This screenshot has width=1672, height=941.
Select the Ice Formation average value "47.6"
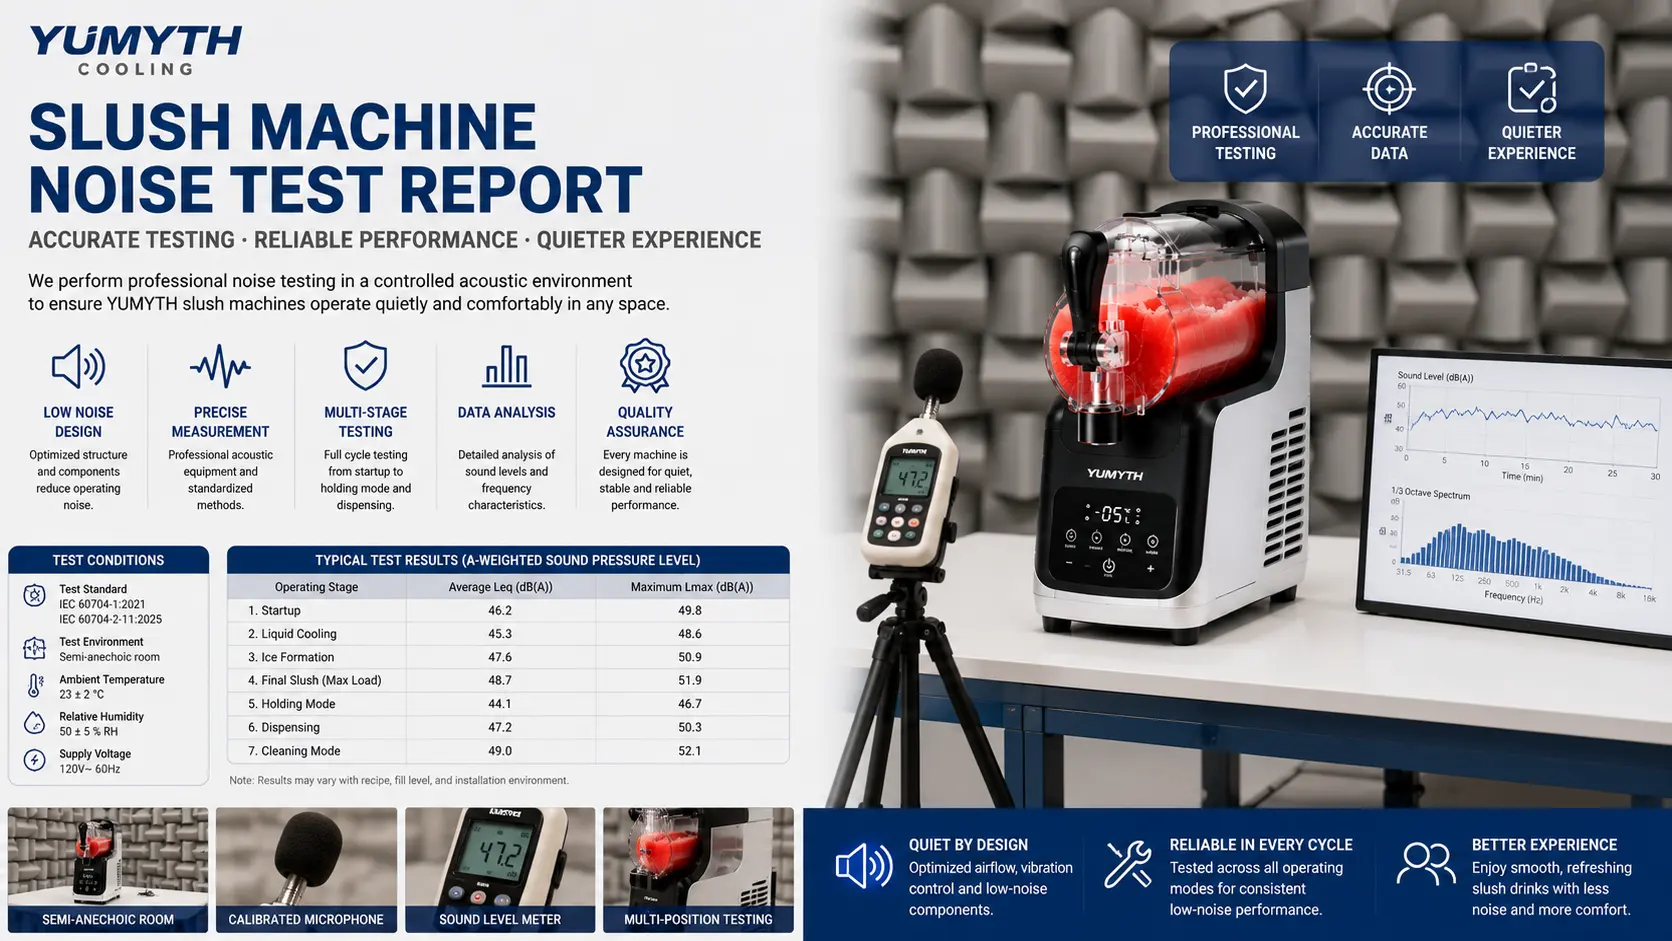[500, 657]
